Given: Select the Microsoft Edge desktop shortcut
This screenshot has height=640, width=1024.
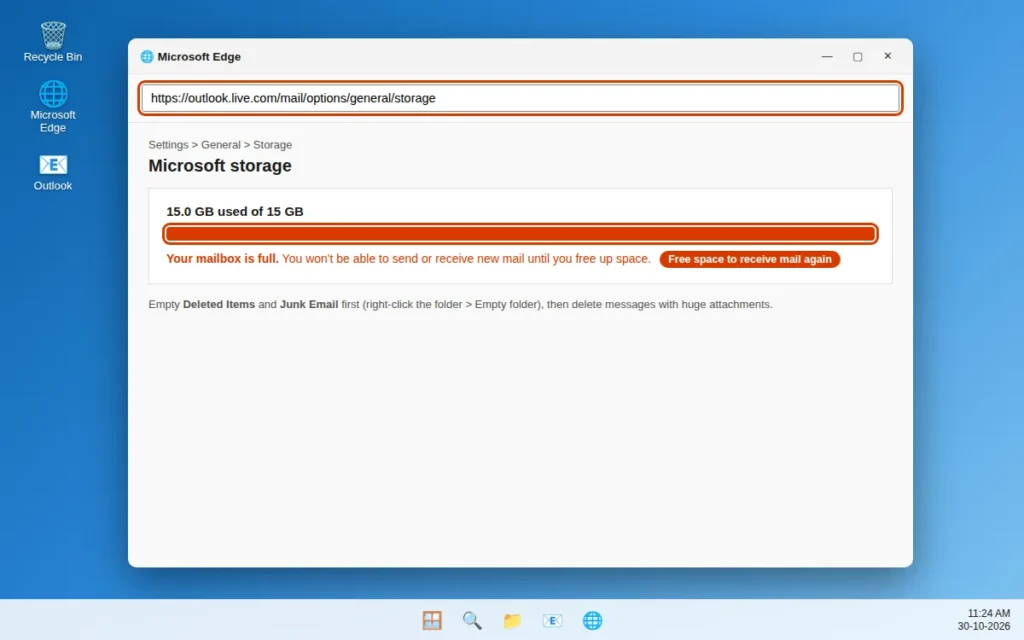Looking at the screenshot, I should [53, 106].
